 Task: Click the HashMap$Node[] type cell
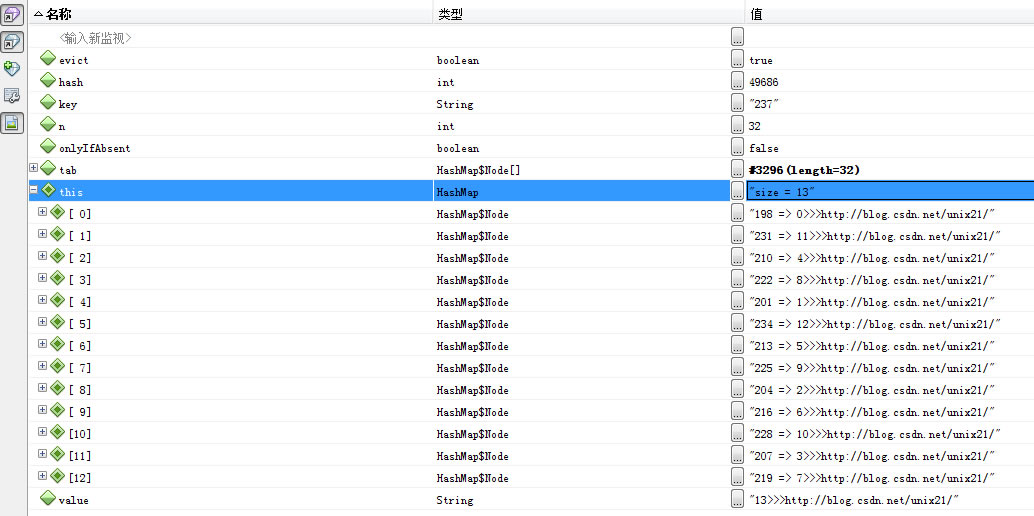tap(478, 170)
